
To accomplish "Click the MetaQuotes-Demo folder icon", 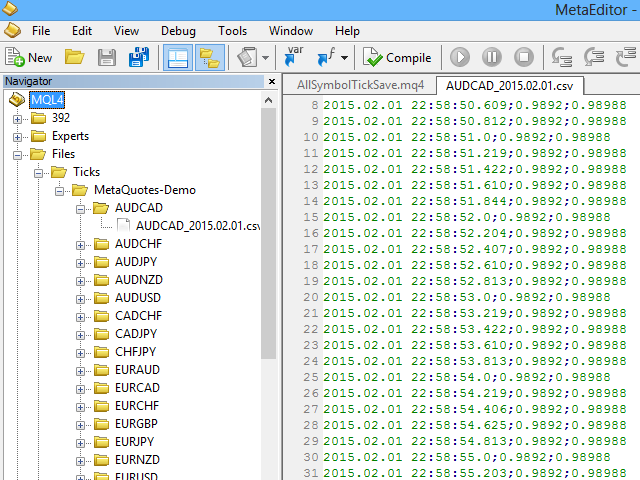I will tap(80, 190).
